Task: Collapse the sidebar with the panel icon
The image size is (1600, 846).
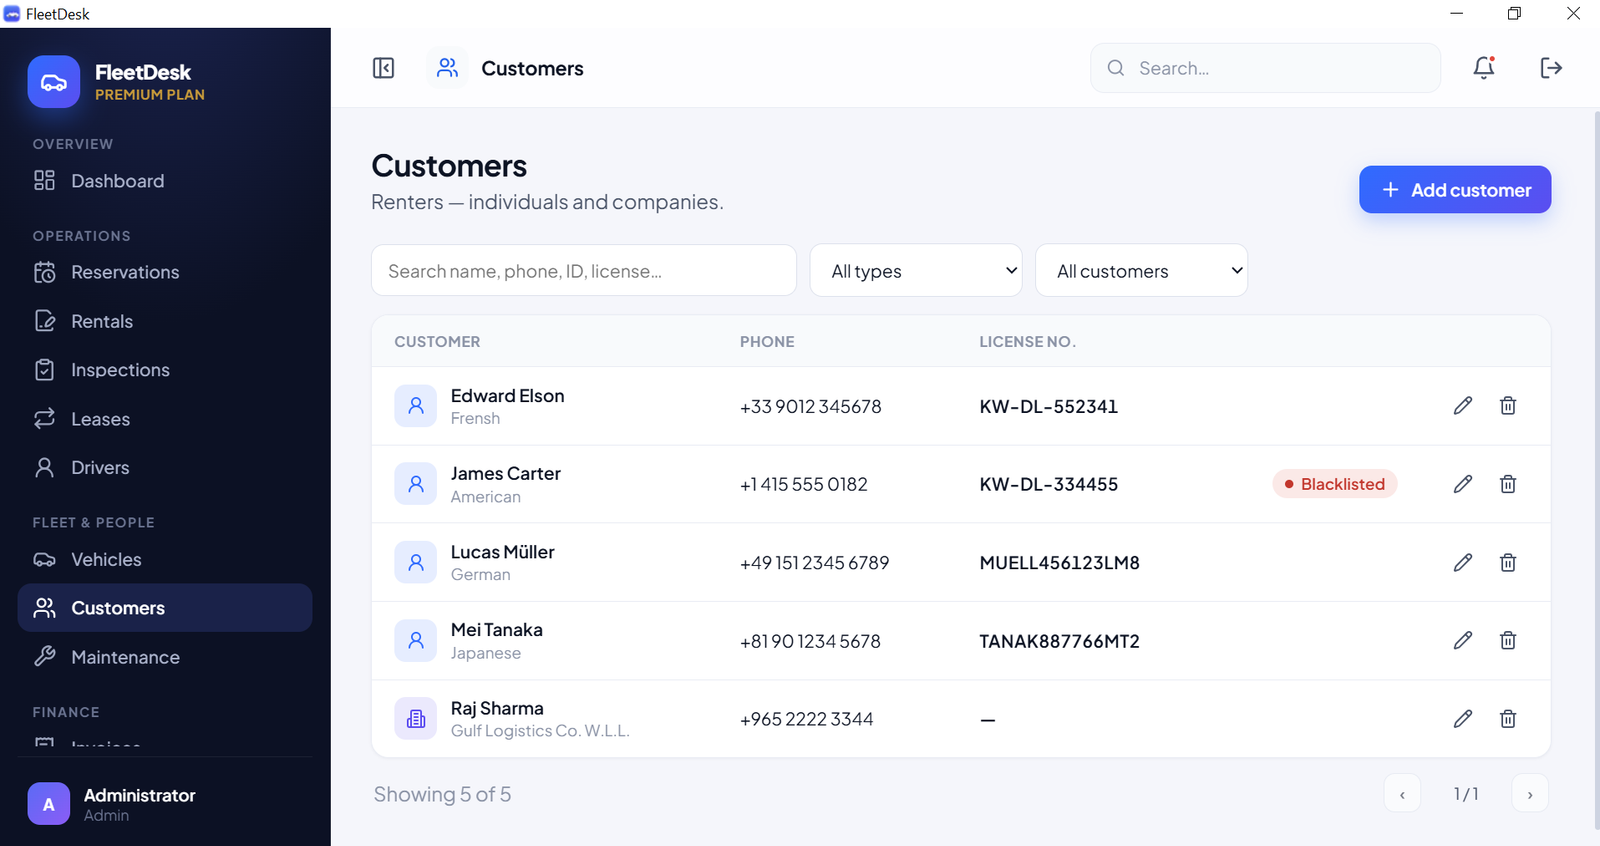Action: (x=383, y=68)
